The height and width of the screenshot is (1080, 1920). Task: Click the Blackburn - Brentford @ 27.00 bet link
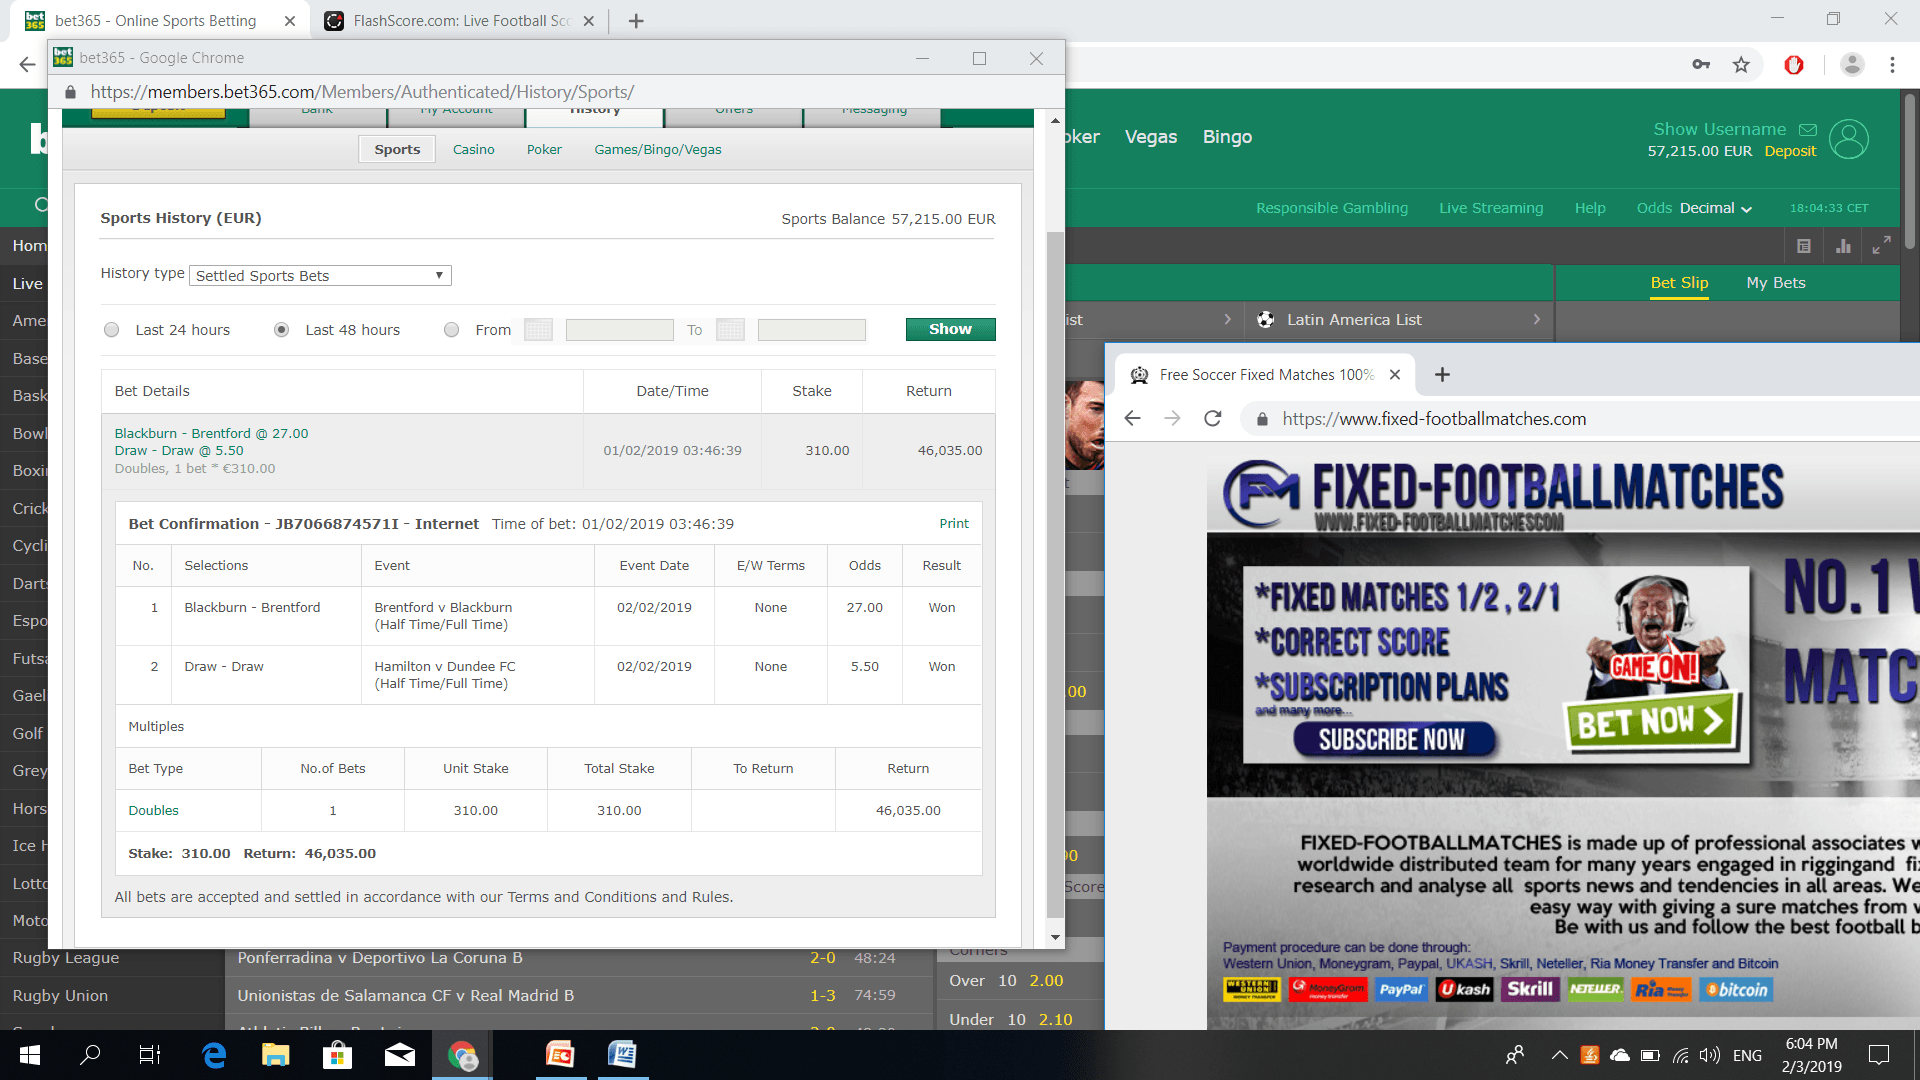coord(211,434)
